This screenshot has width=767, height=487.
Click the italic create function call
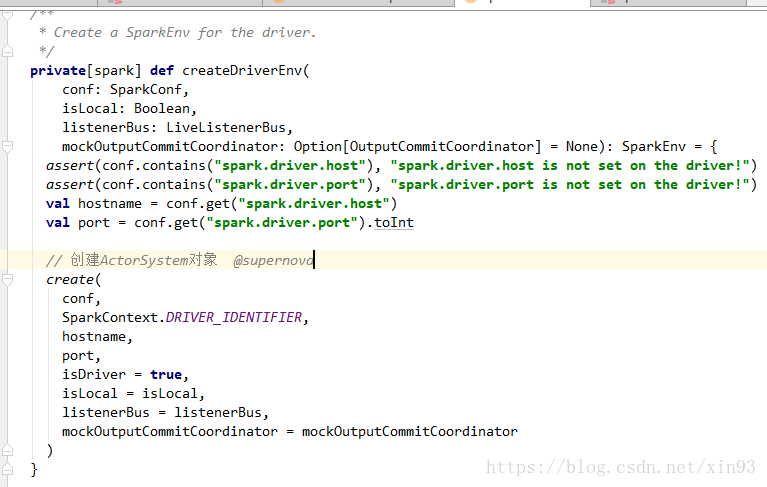click(x=69, y=280)
